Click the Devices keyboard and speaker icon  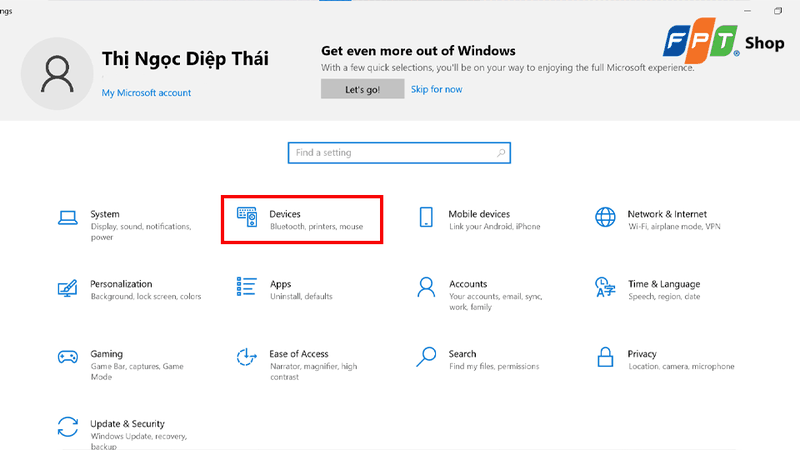[x=247, y=217]
